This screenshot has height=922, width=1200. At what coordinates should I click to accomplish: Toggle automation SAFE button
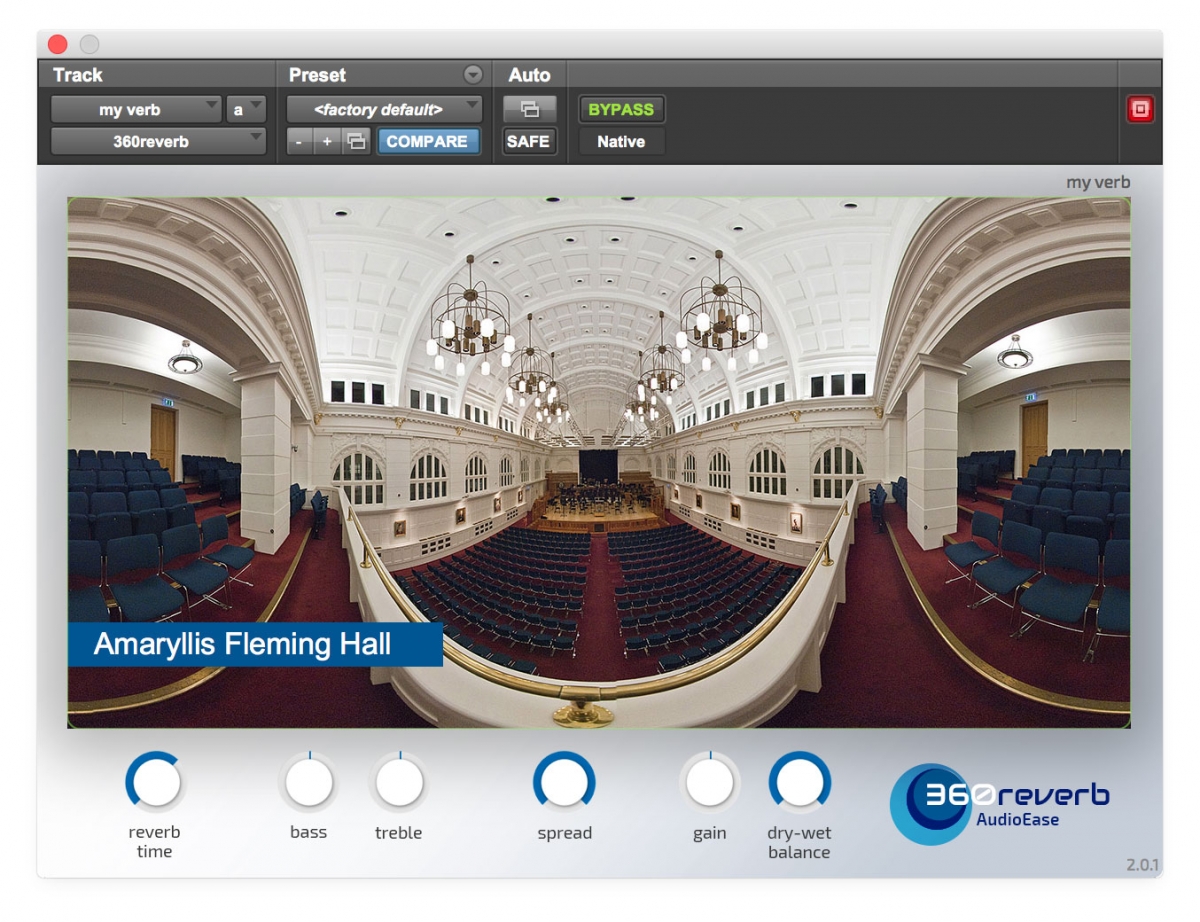coord(528,142)
